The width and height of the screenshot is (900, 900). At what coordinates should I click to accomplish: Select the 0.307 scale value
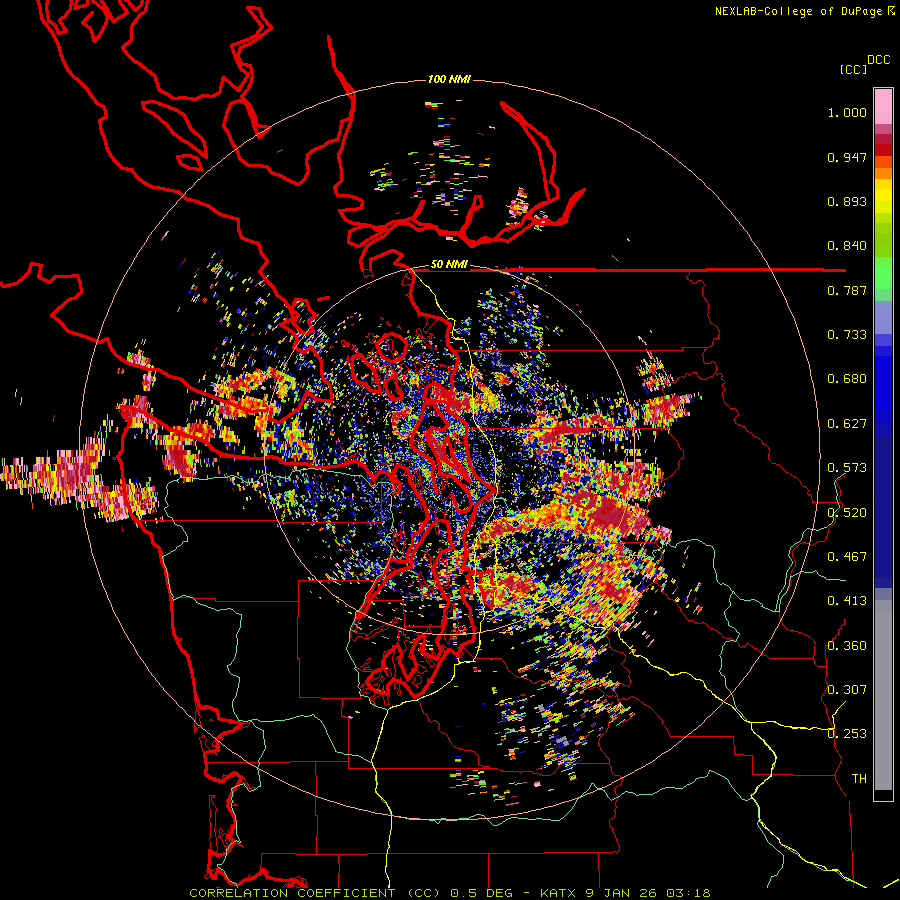point(847,689)
